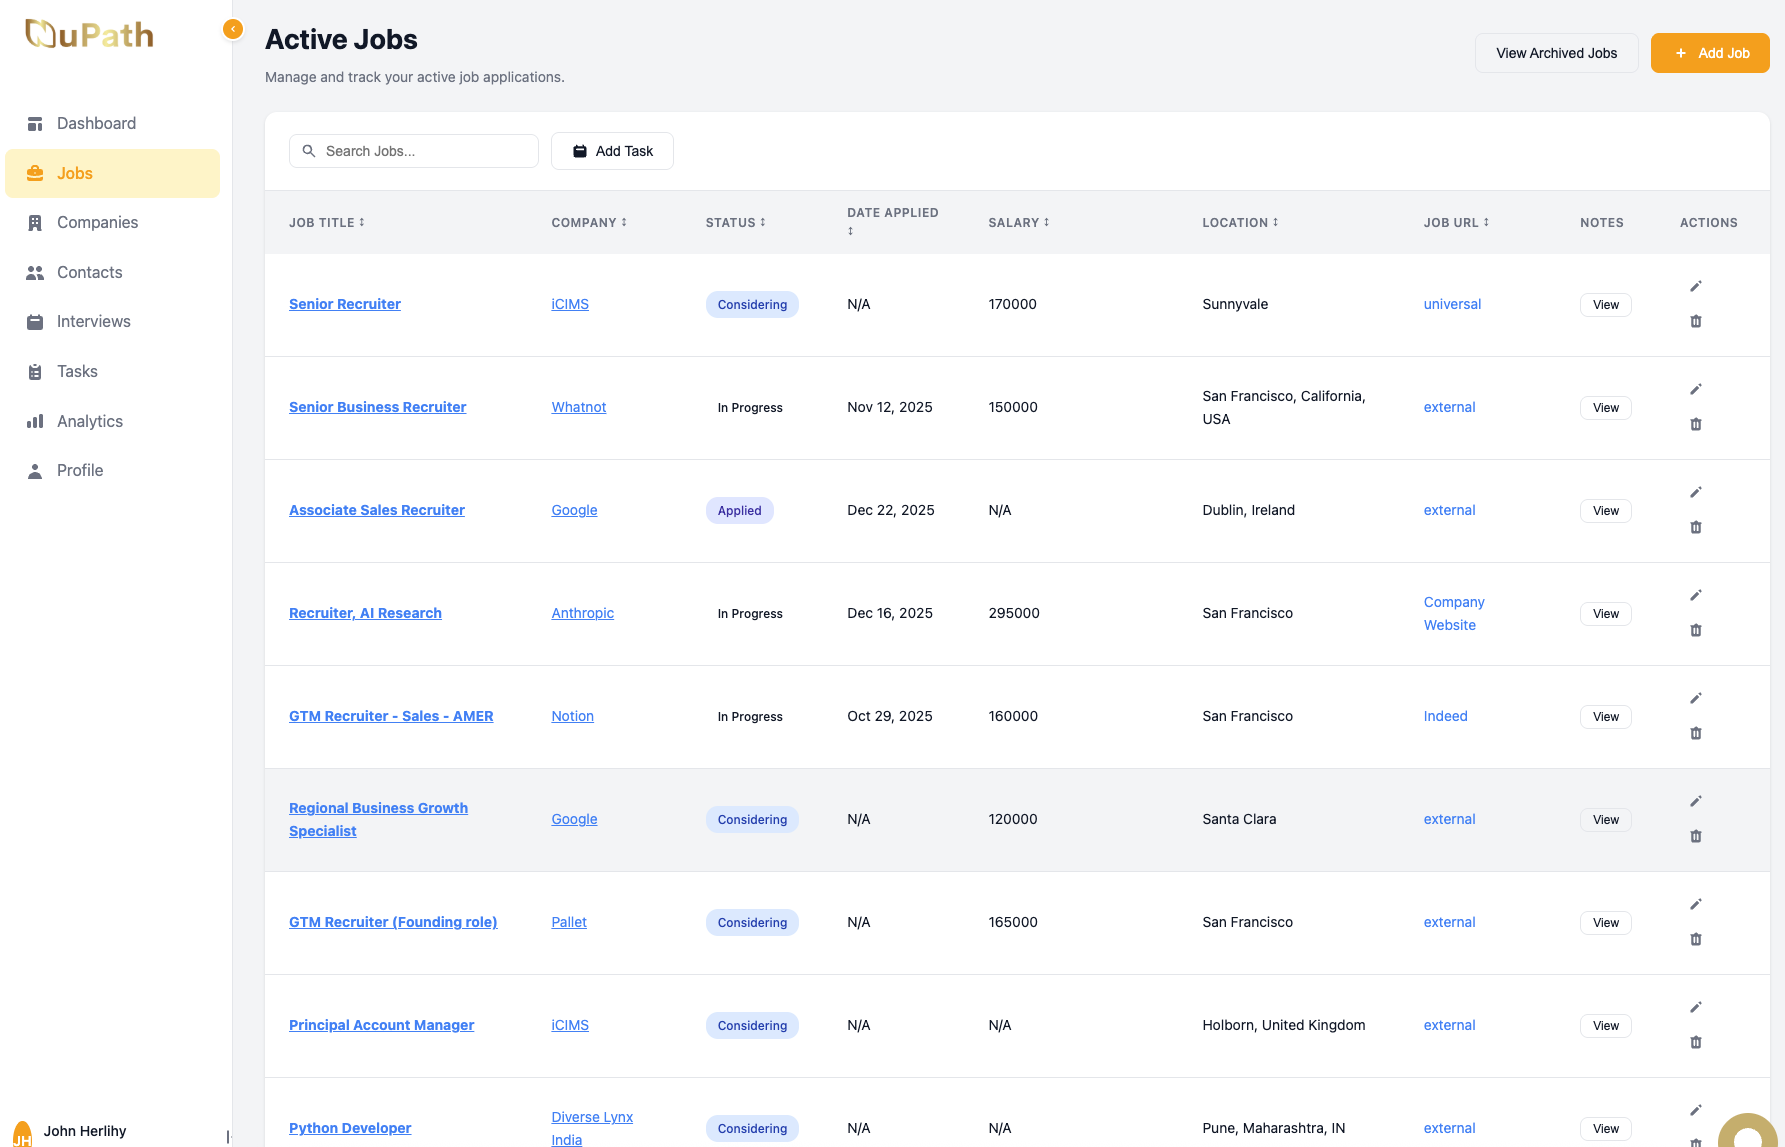Go to Interviews in the sidebar
Image resolution: width=1785 pixels, height=1147 pixels.
point(93,322)
